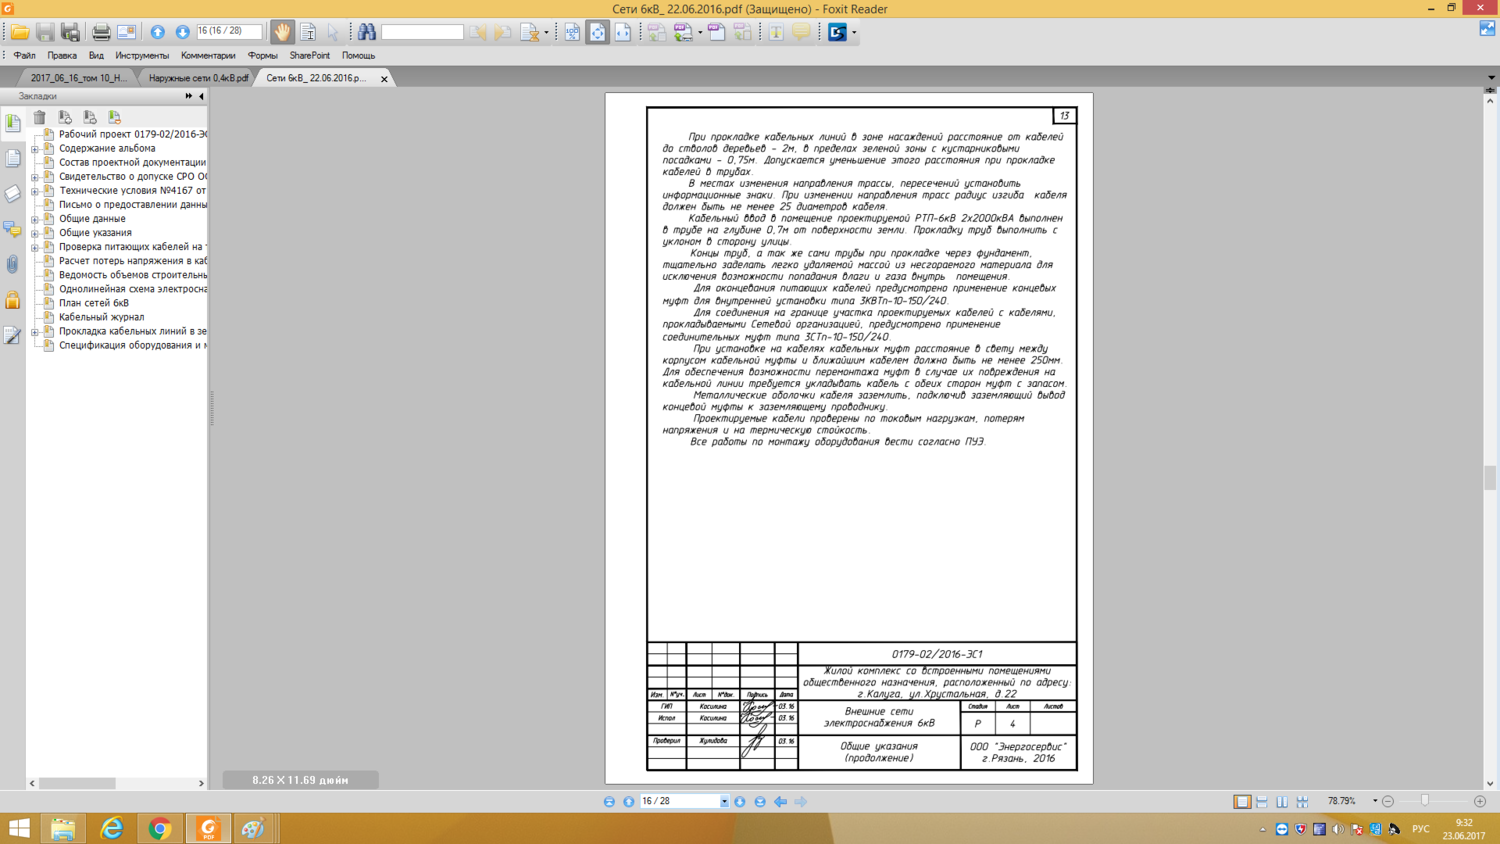
Task: Open the Comments panel icon
Action: 13,229
